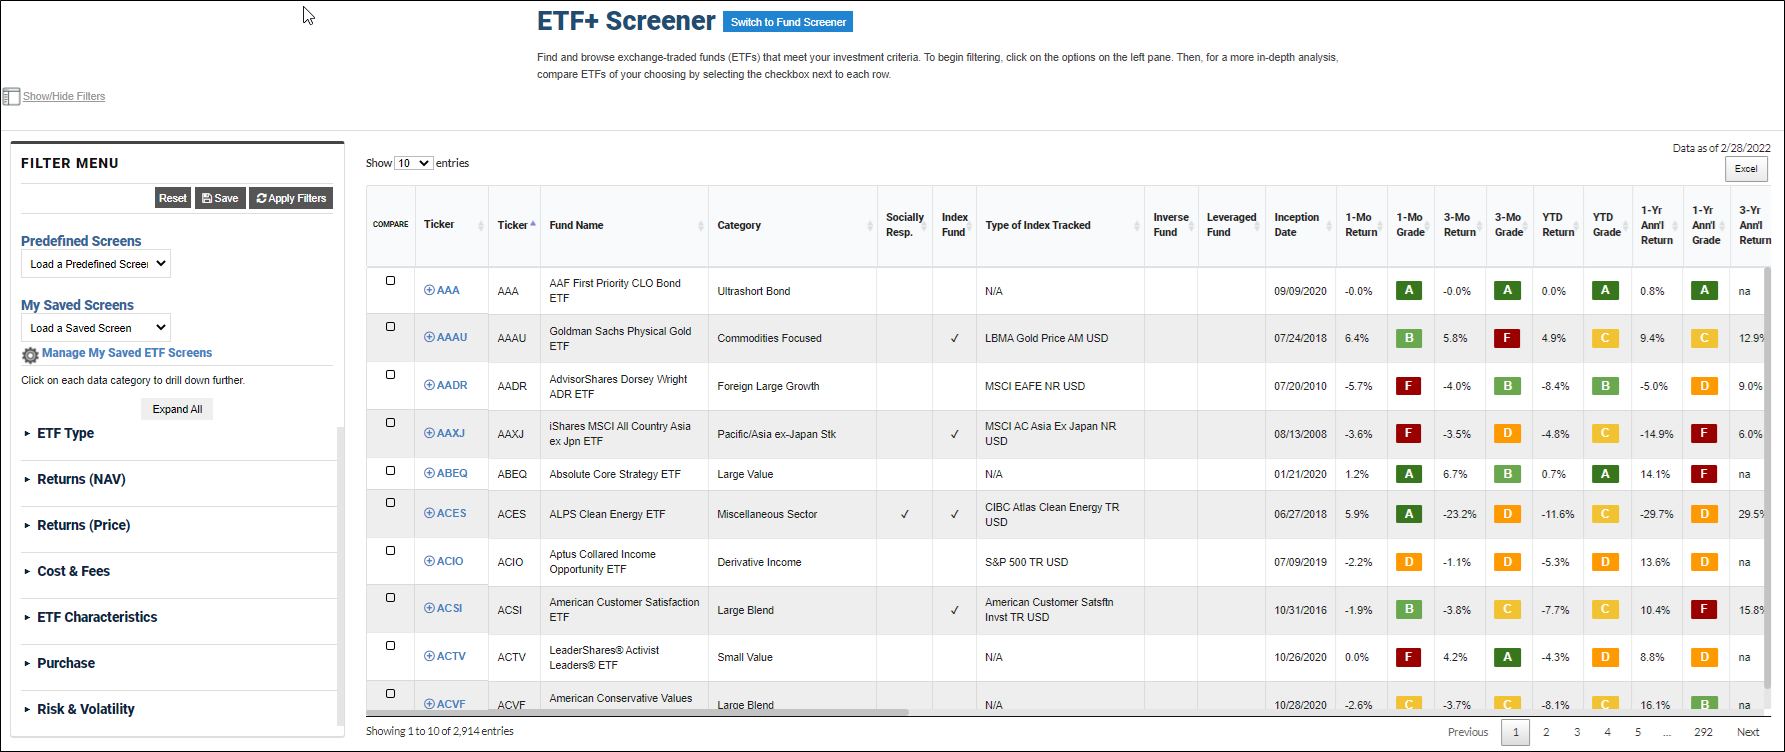Check the compare box for AAA
This screenshot has width=1785, height=752.
click(390, 281)
